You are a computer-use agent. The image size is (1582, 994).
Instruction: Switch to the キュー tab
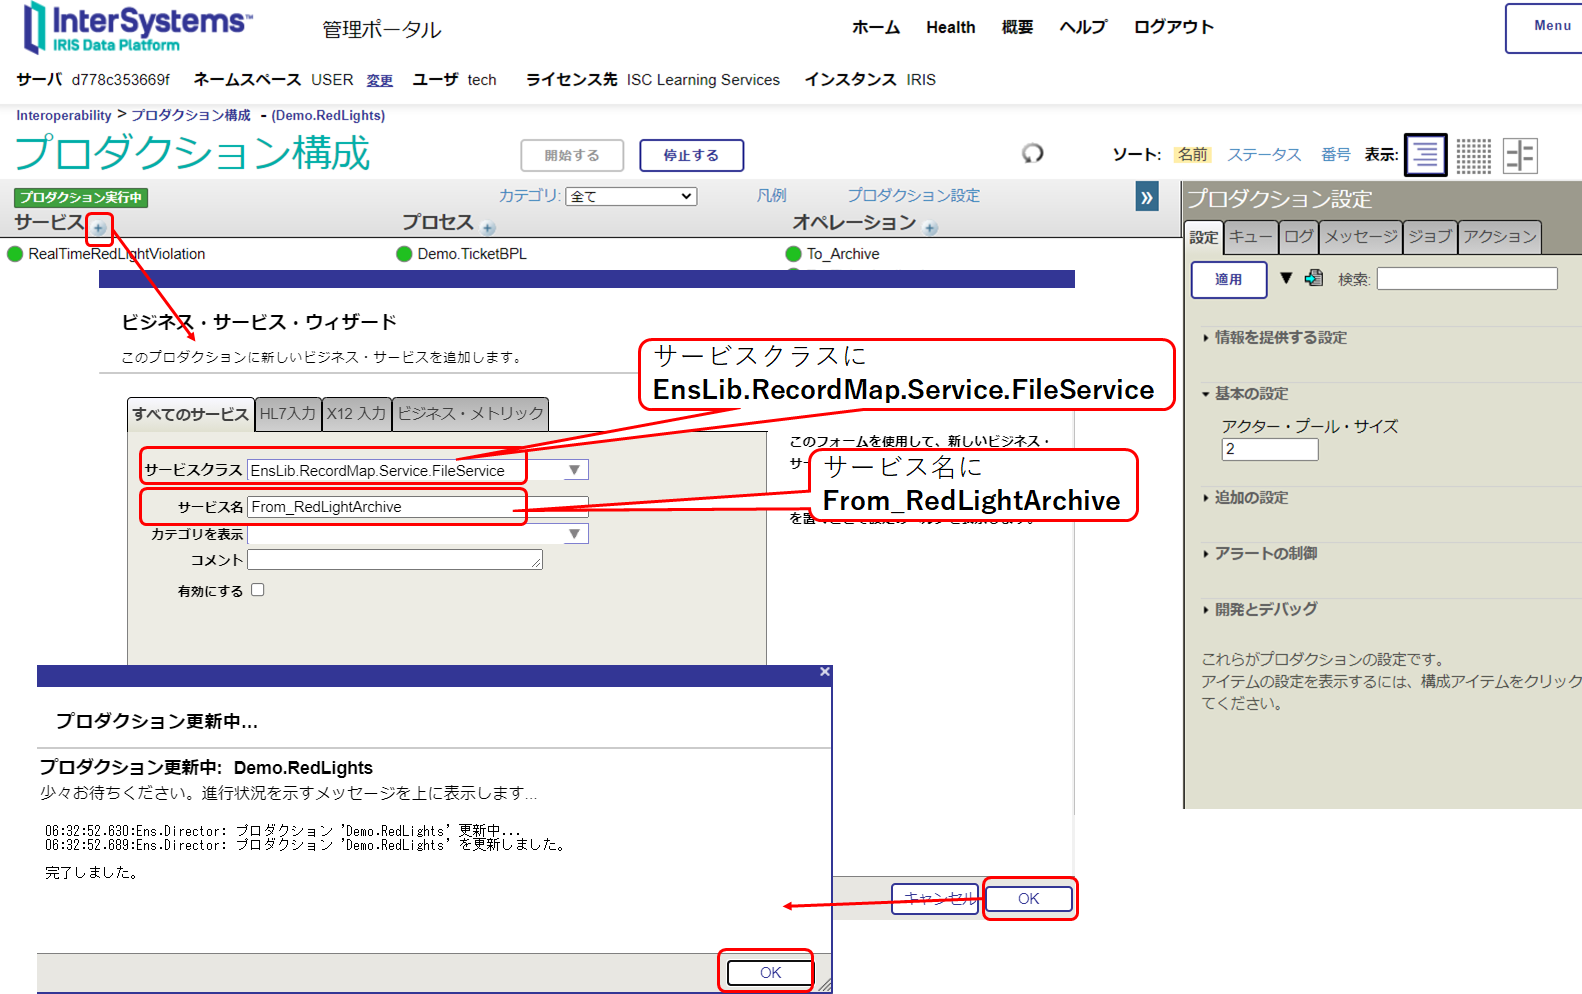tap(1250, 237)
